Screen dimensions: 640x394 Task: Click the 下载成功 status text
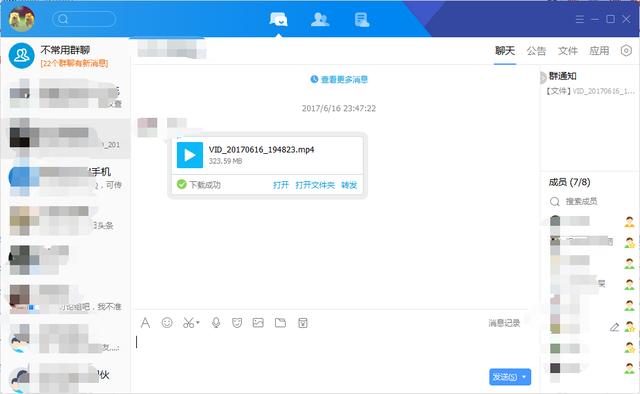click(x=204, y=185)
